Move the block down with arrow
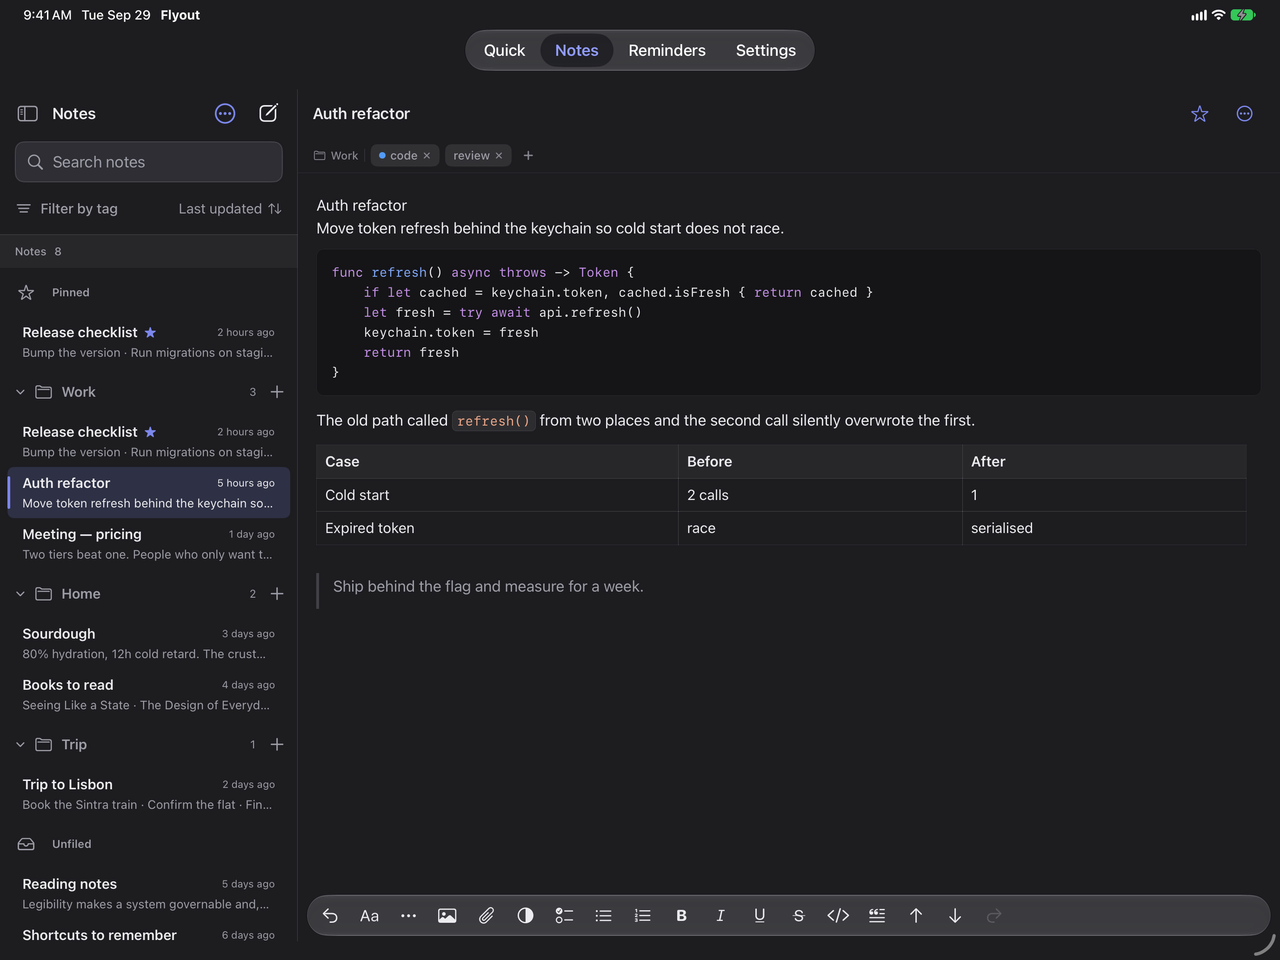The height and width of the screenshot is (960, 1280). [x=955, y=916]
